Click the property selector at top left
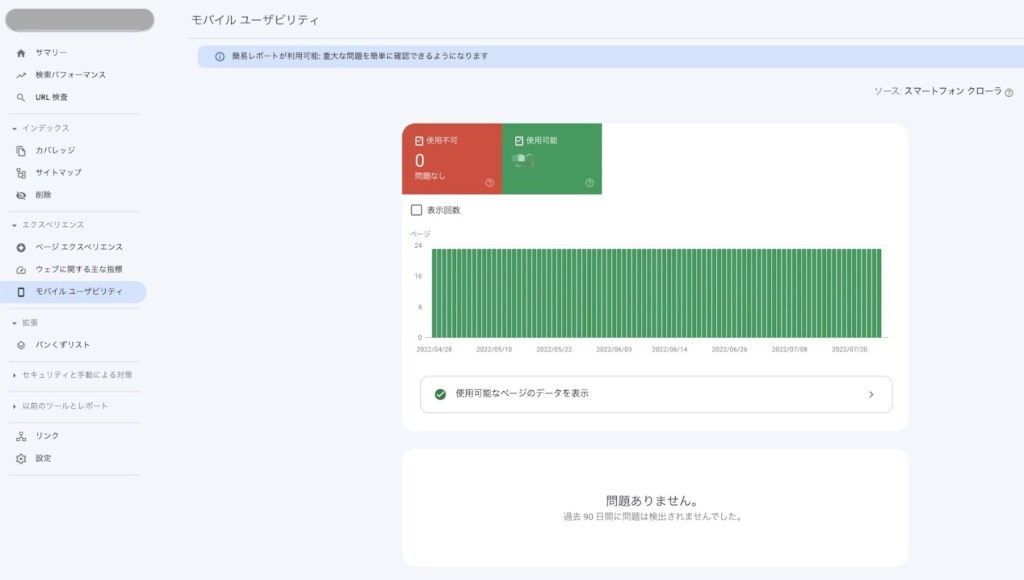 click(x=80, y=19)
